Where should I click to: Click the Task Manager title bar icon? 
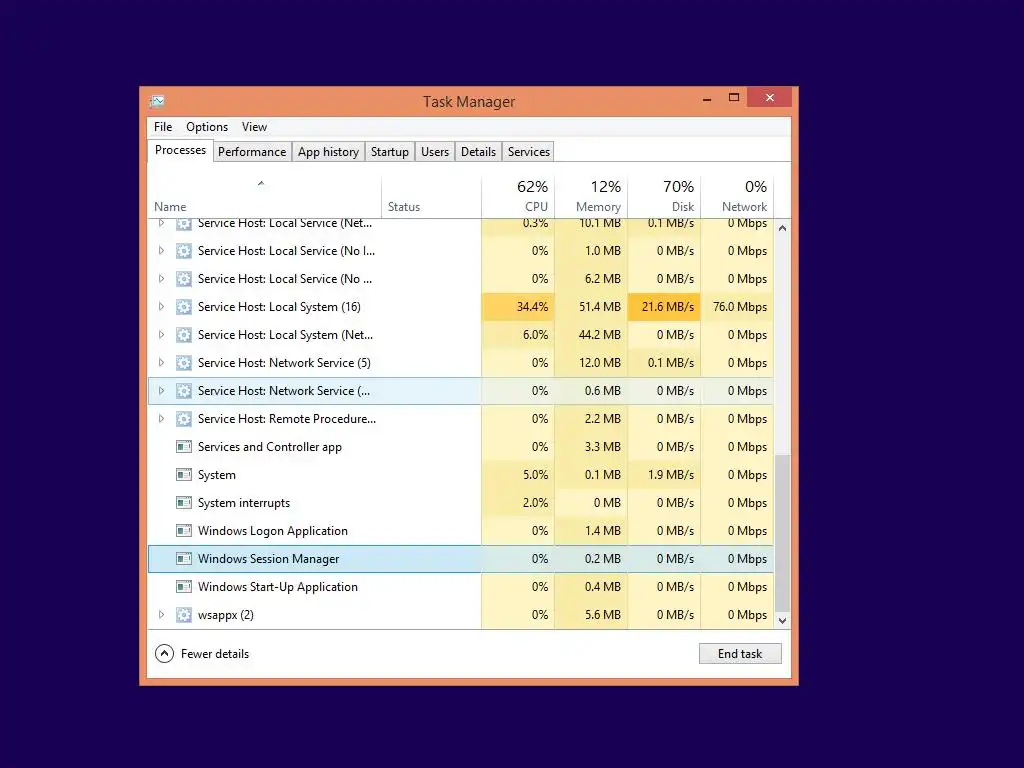point(157,101)
